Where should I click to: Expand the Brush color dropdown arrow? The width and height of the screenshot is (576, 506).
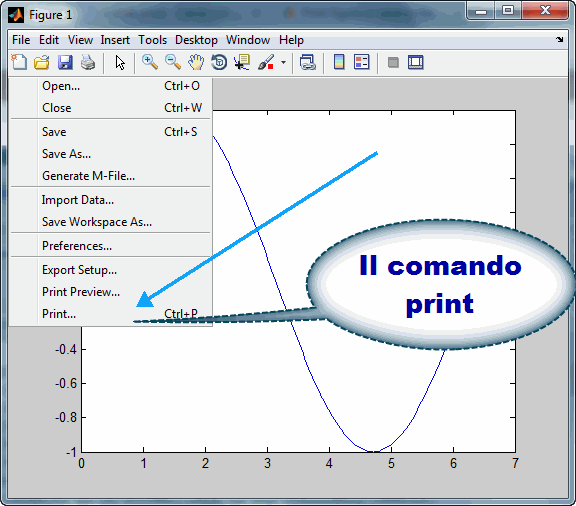tap(283, 62)
